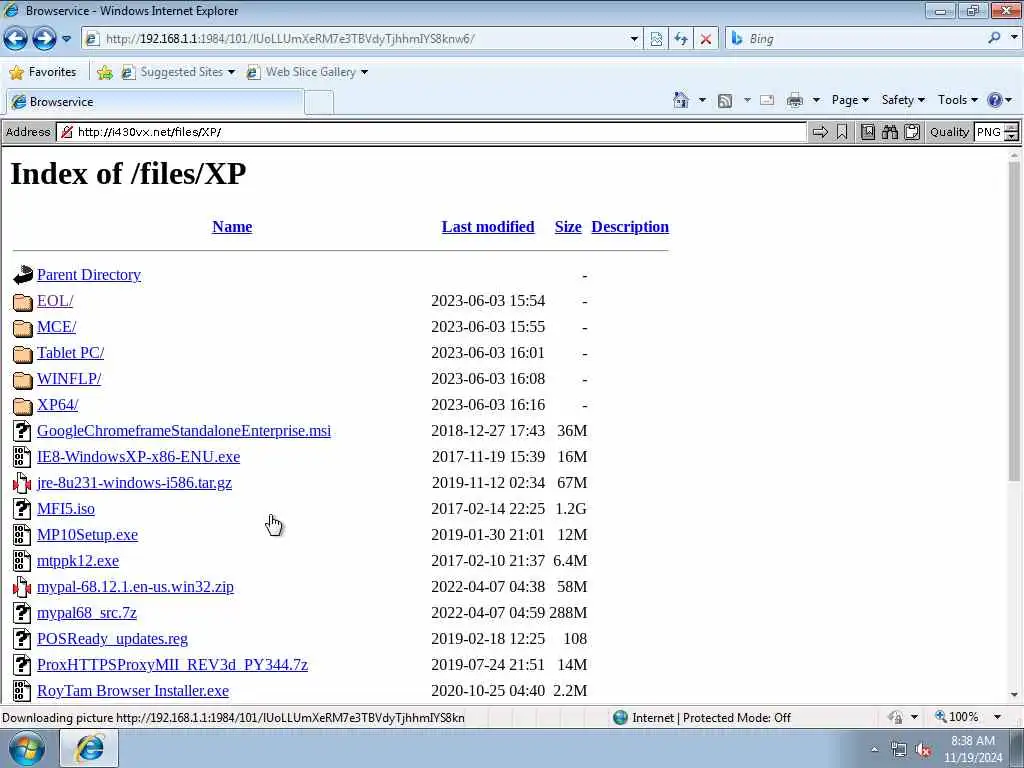The width and height of the screenshot is (1024, 768).
Task: Click the Home icon in command bar
Action: 680,100
